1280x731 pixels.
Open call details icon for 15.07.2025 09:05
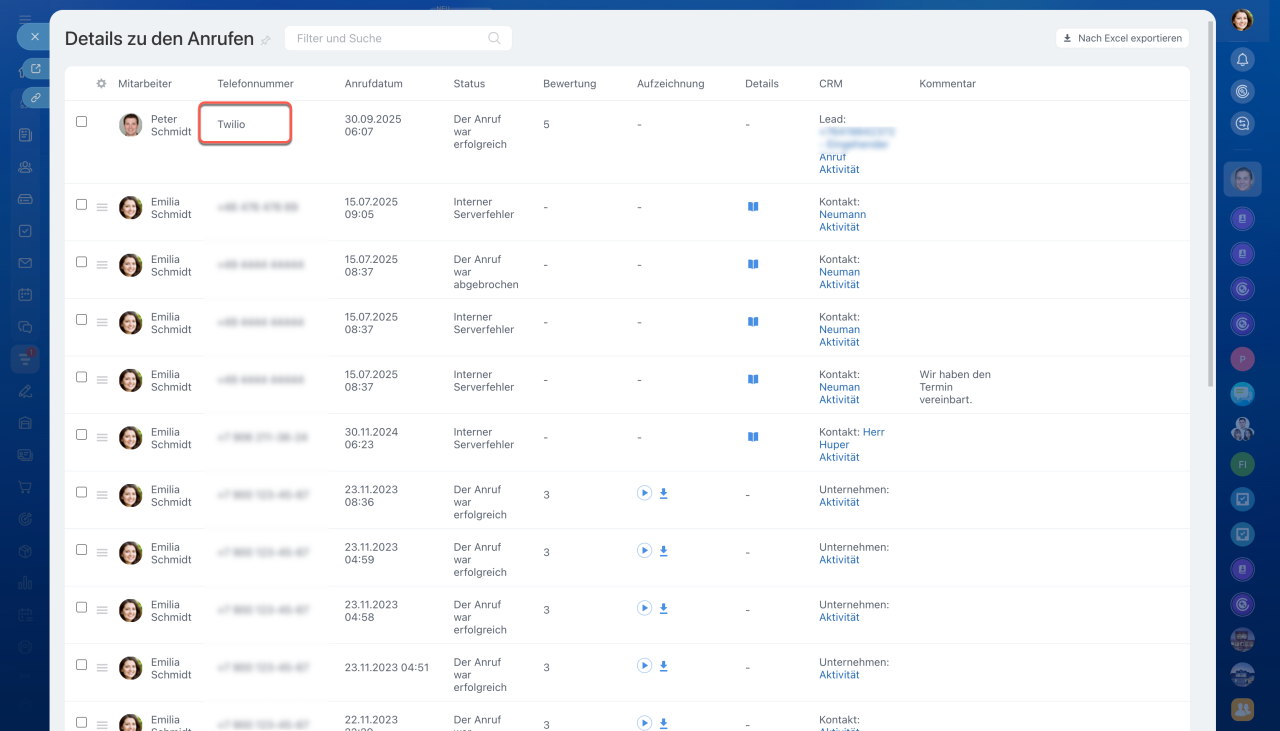pos(753,207)
